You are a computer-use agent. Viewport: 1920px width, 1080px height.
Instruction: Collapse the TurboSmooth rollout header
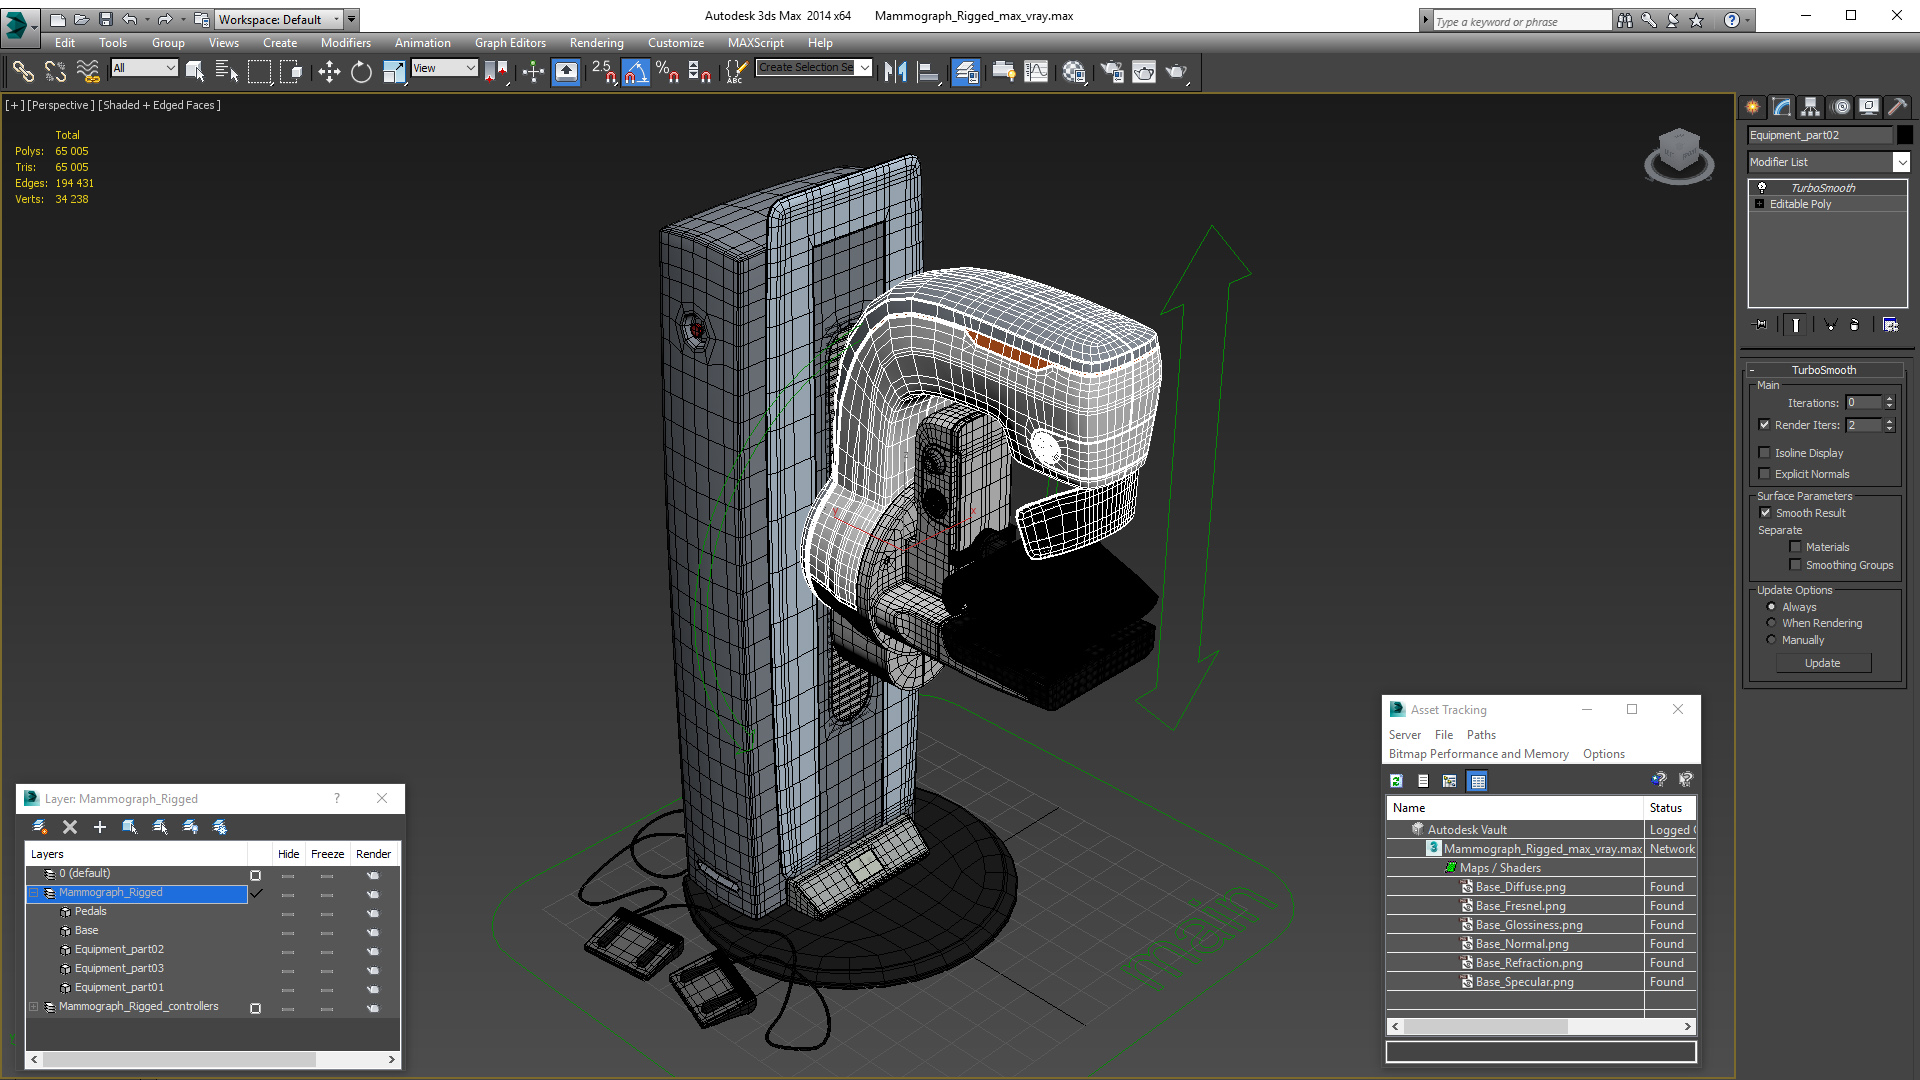click(x=1823, y=370)
